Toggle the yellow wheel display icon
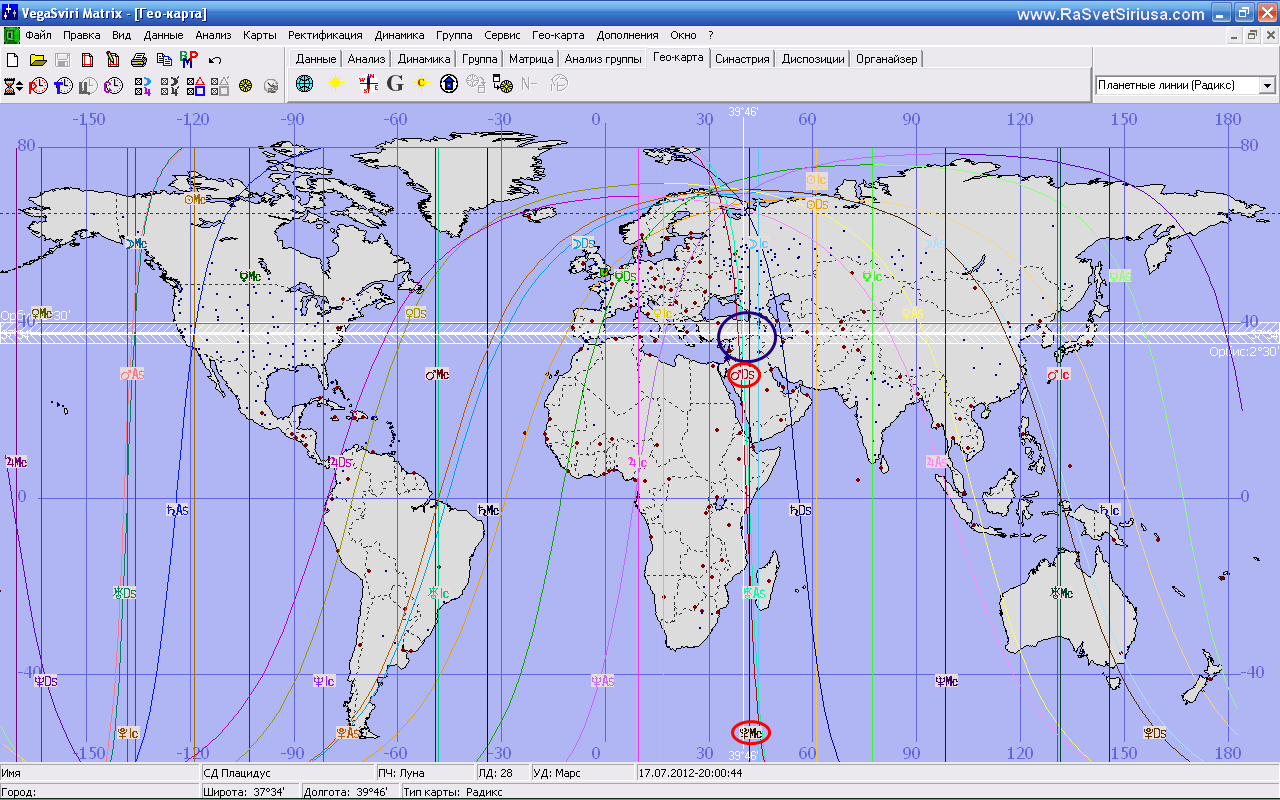Viewport: 1280px width, 800px height. (243, 85)
